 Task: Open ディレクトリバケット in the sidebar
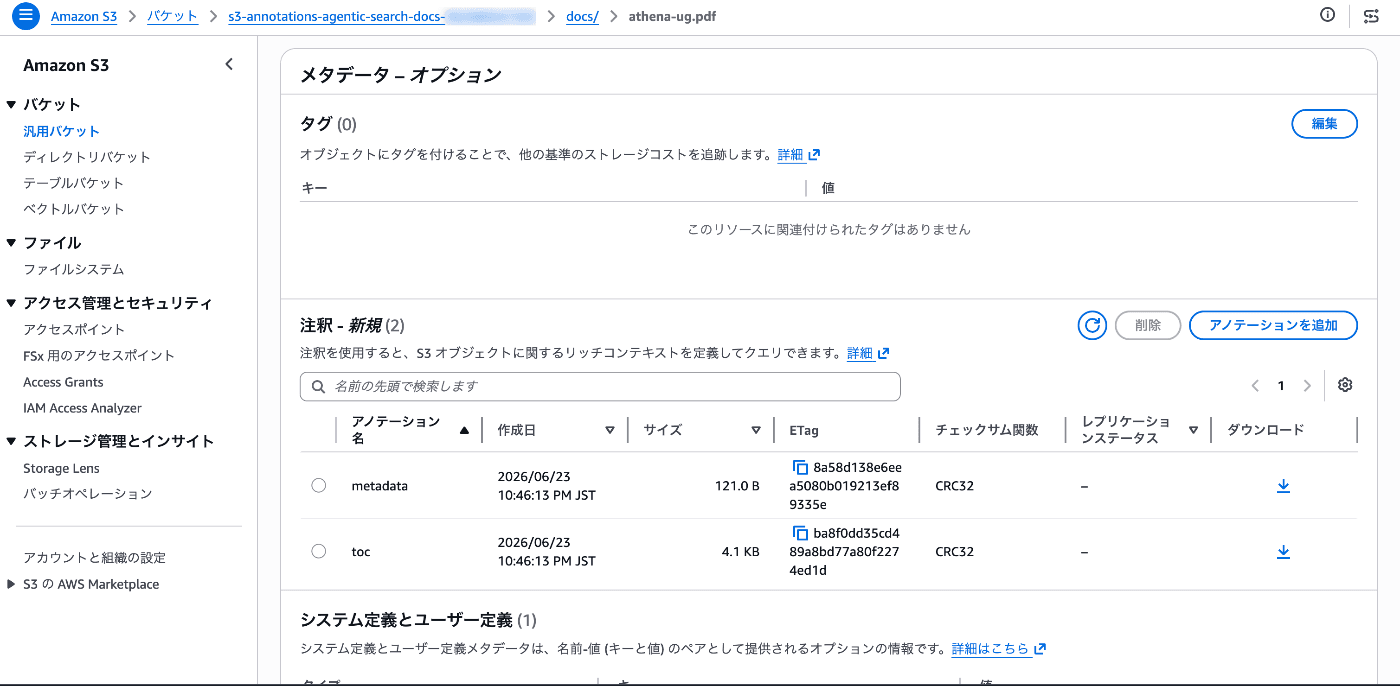pyautogui.click(x=87, y=157)
